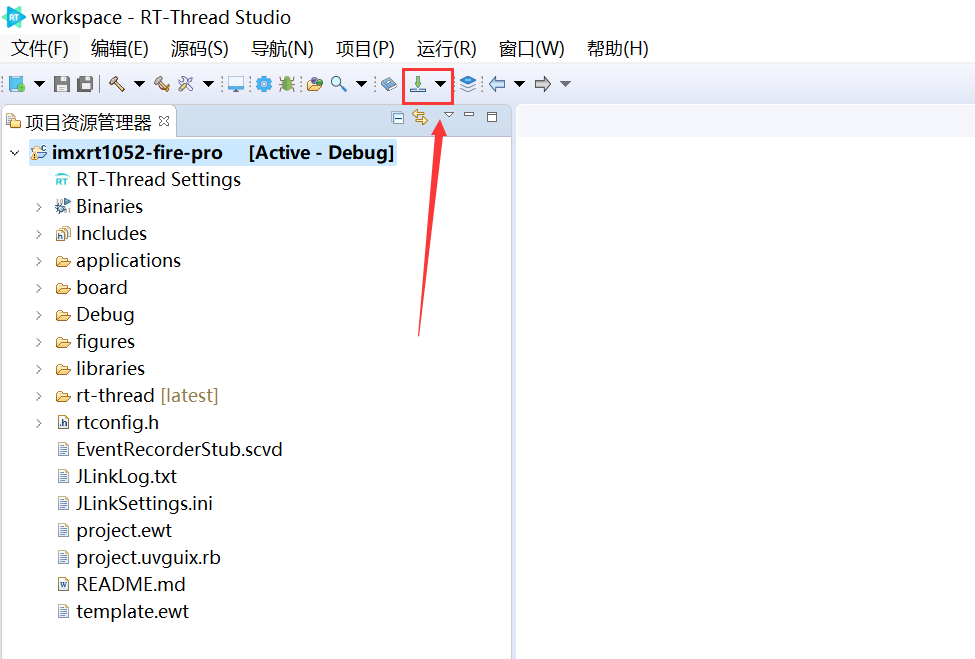Click the back navigation arrow icon

point(497,85)
